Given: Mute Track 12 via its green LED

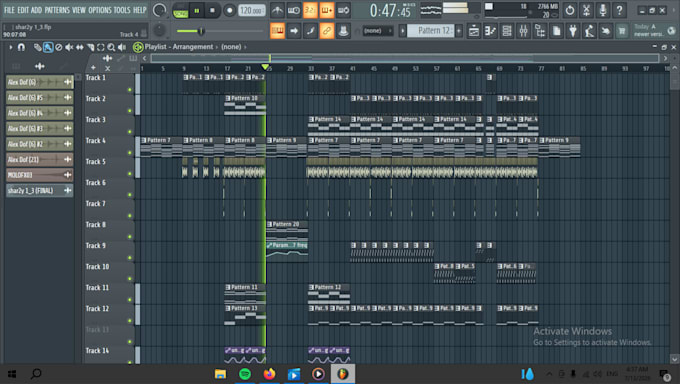Looking at the screenshot, I should (x=130, y=321).
